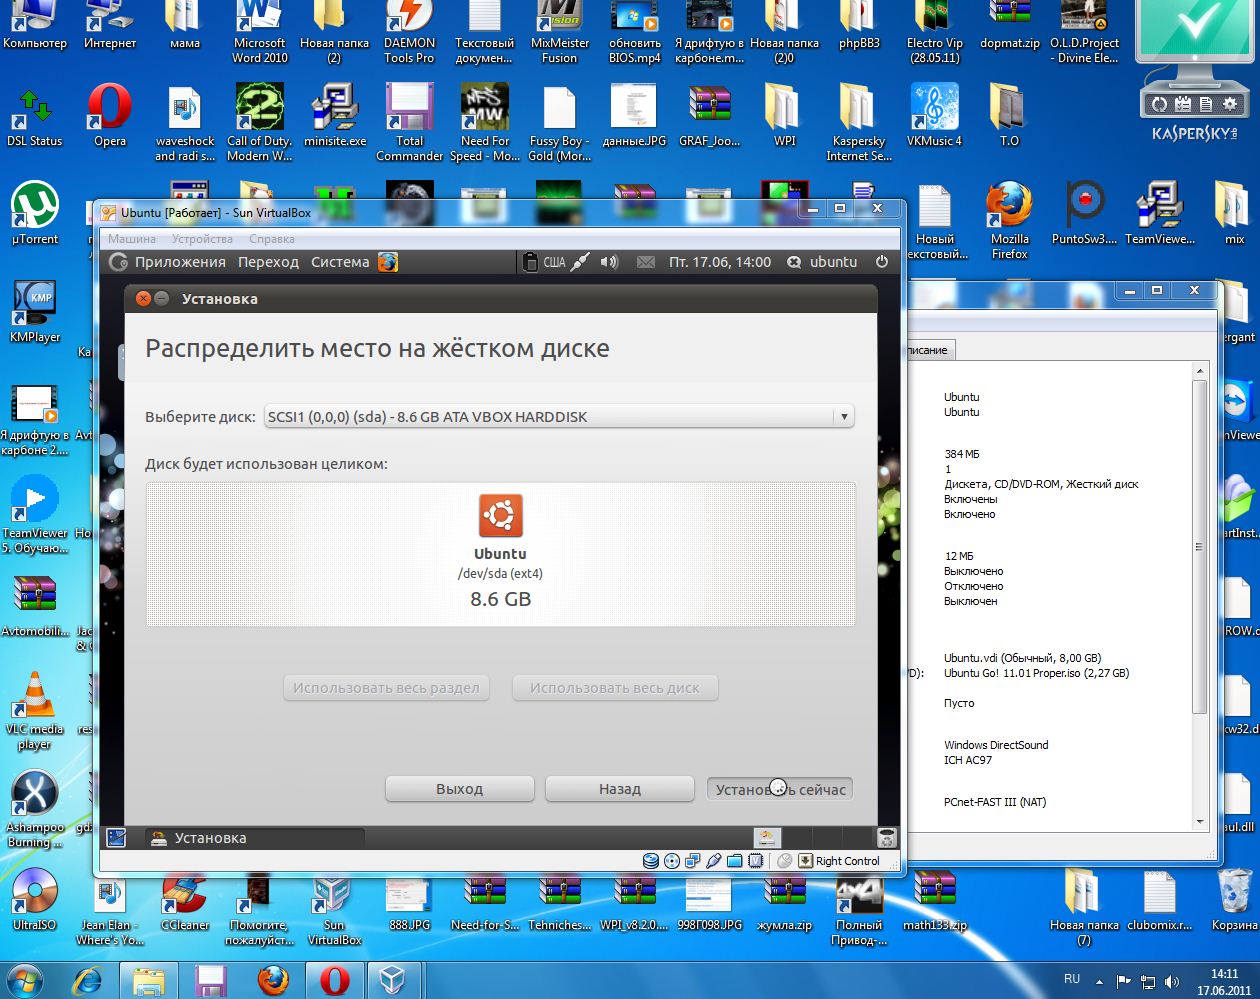This screenshot has height=999, width=1260.
Task: Open the clock showing Пт. 17.06, 14:00
Action: [720, 262]
